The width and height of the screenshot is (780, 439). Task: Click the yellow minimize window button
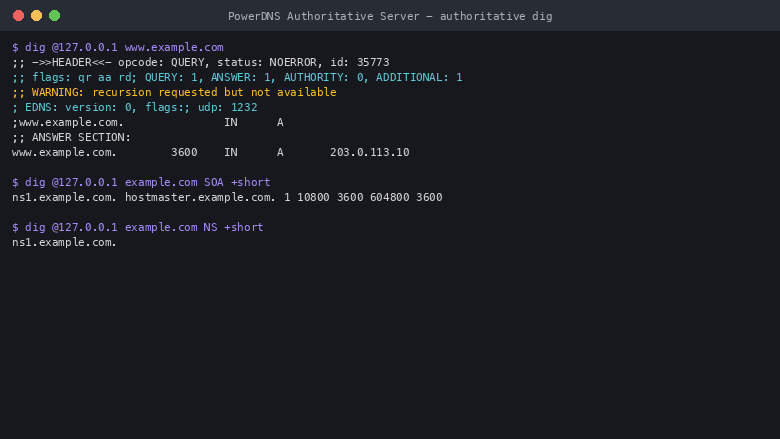36,16
